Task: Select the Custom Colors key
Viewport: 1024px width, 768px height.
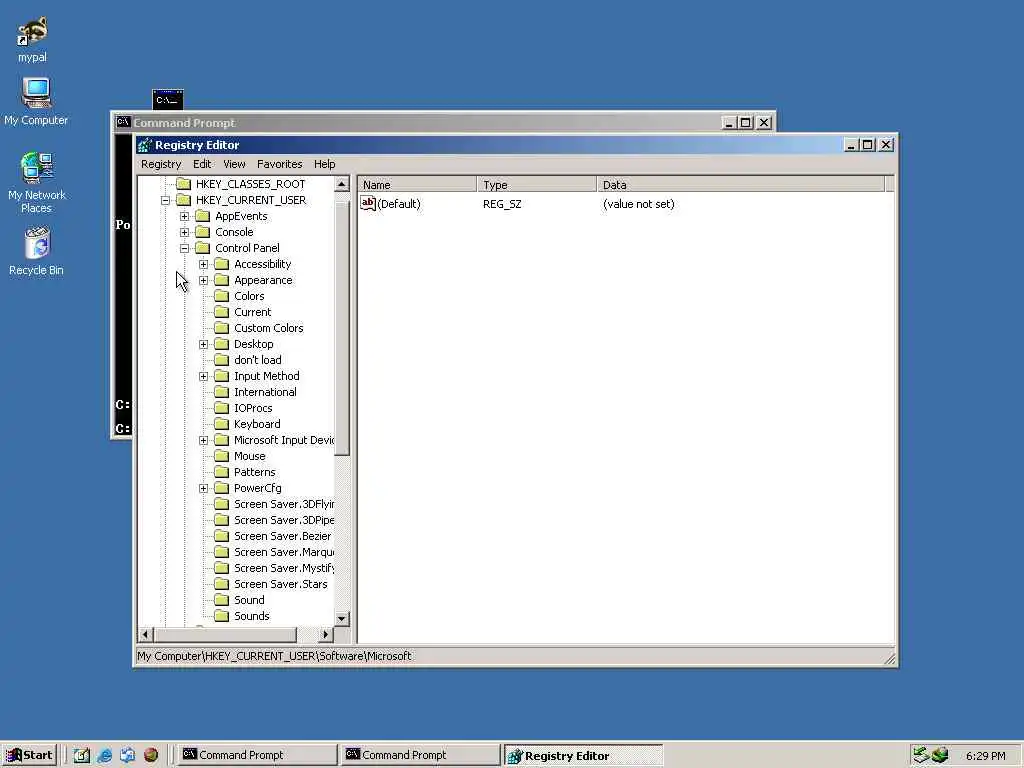Action: (268, 328)
